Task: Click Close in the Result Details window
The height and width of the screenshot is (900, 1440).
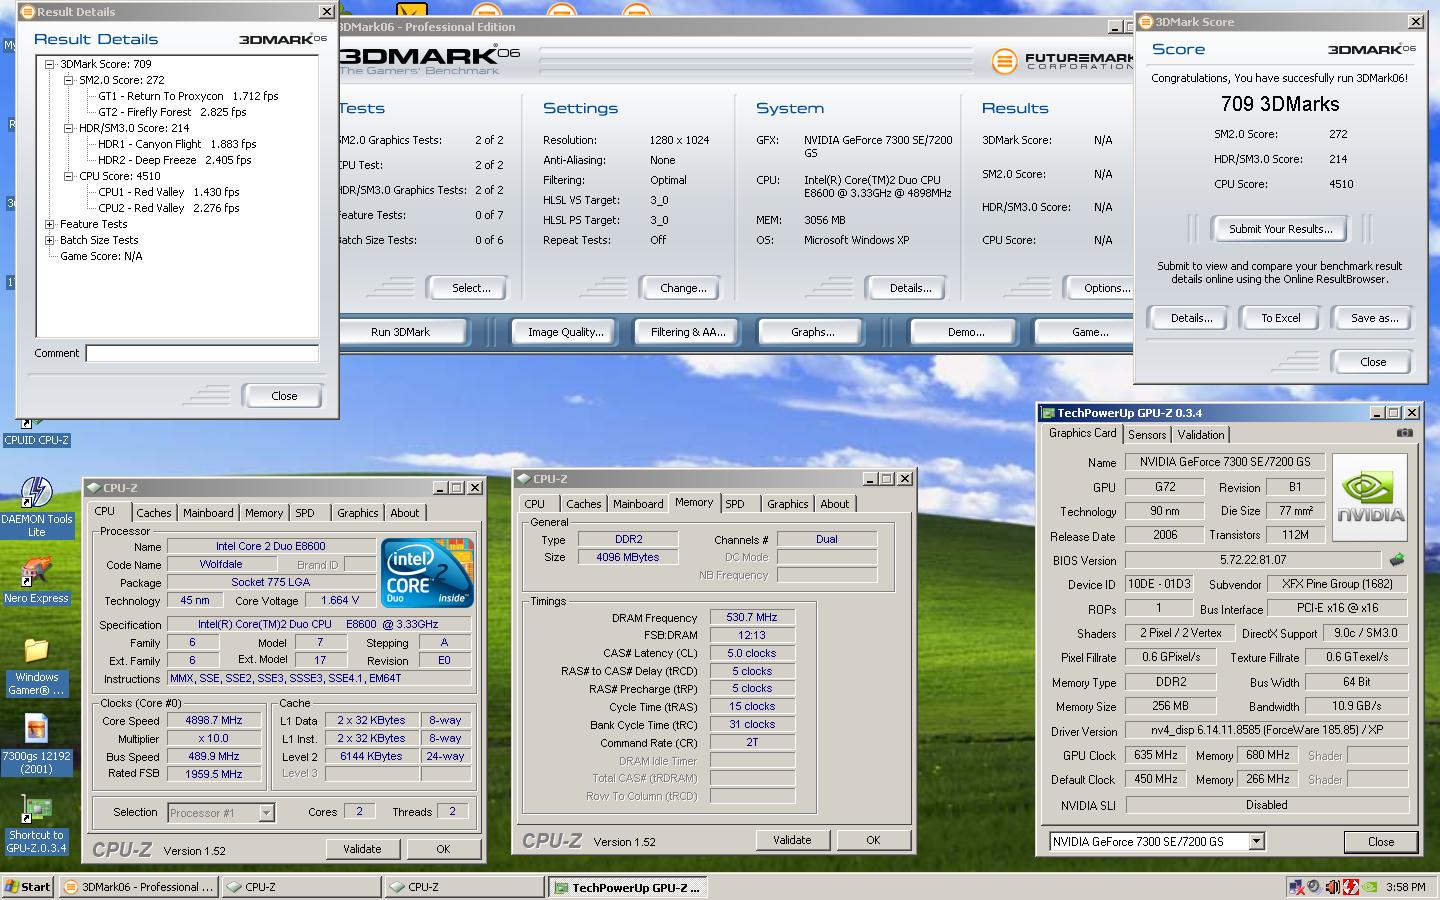Action: [x=284, y=396]
